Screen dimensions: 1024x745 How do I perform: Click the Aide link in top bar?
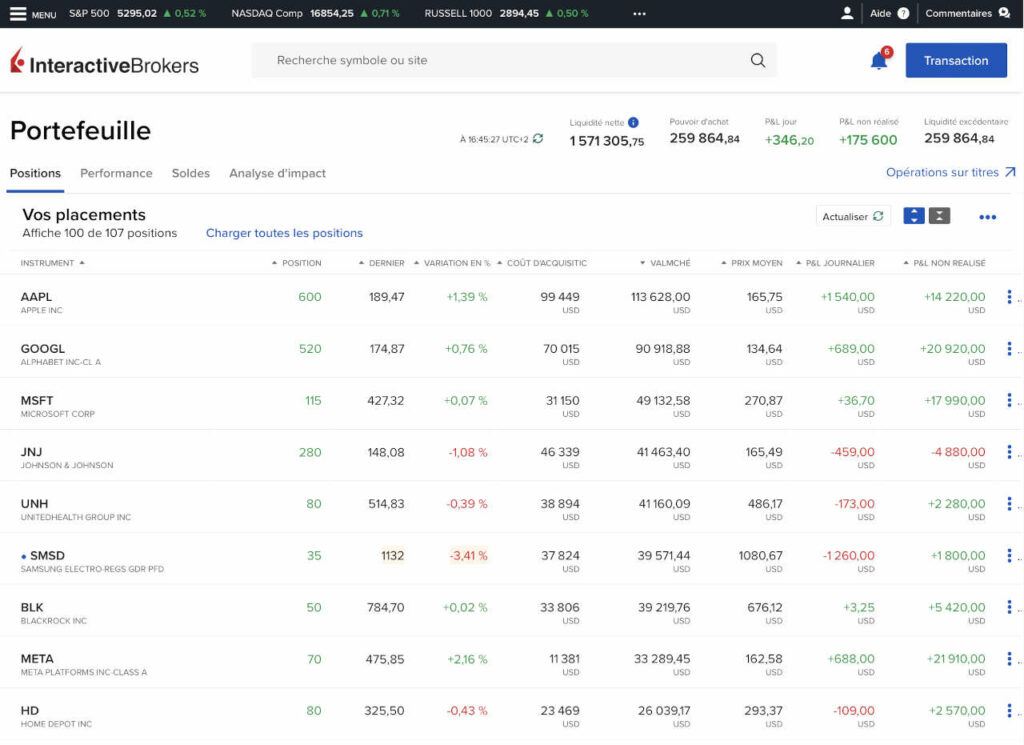pos(880,13)
